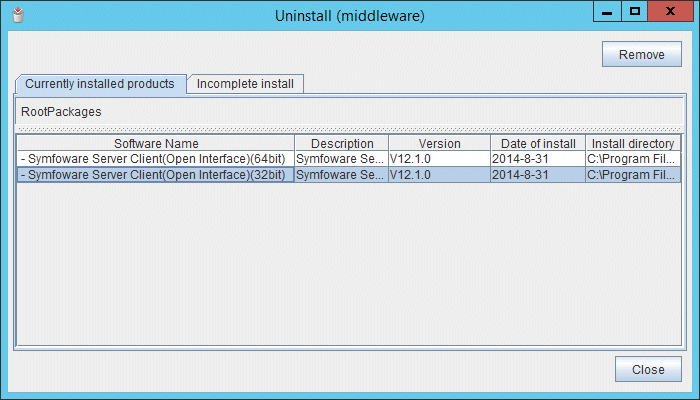Click the Java application icon in title bar

tap(16, 15)
